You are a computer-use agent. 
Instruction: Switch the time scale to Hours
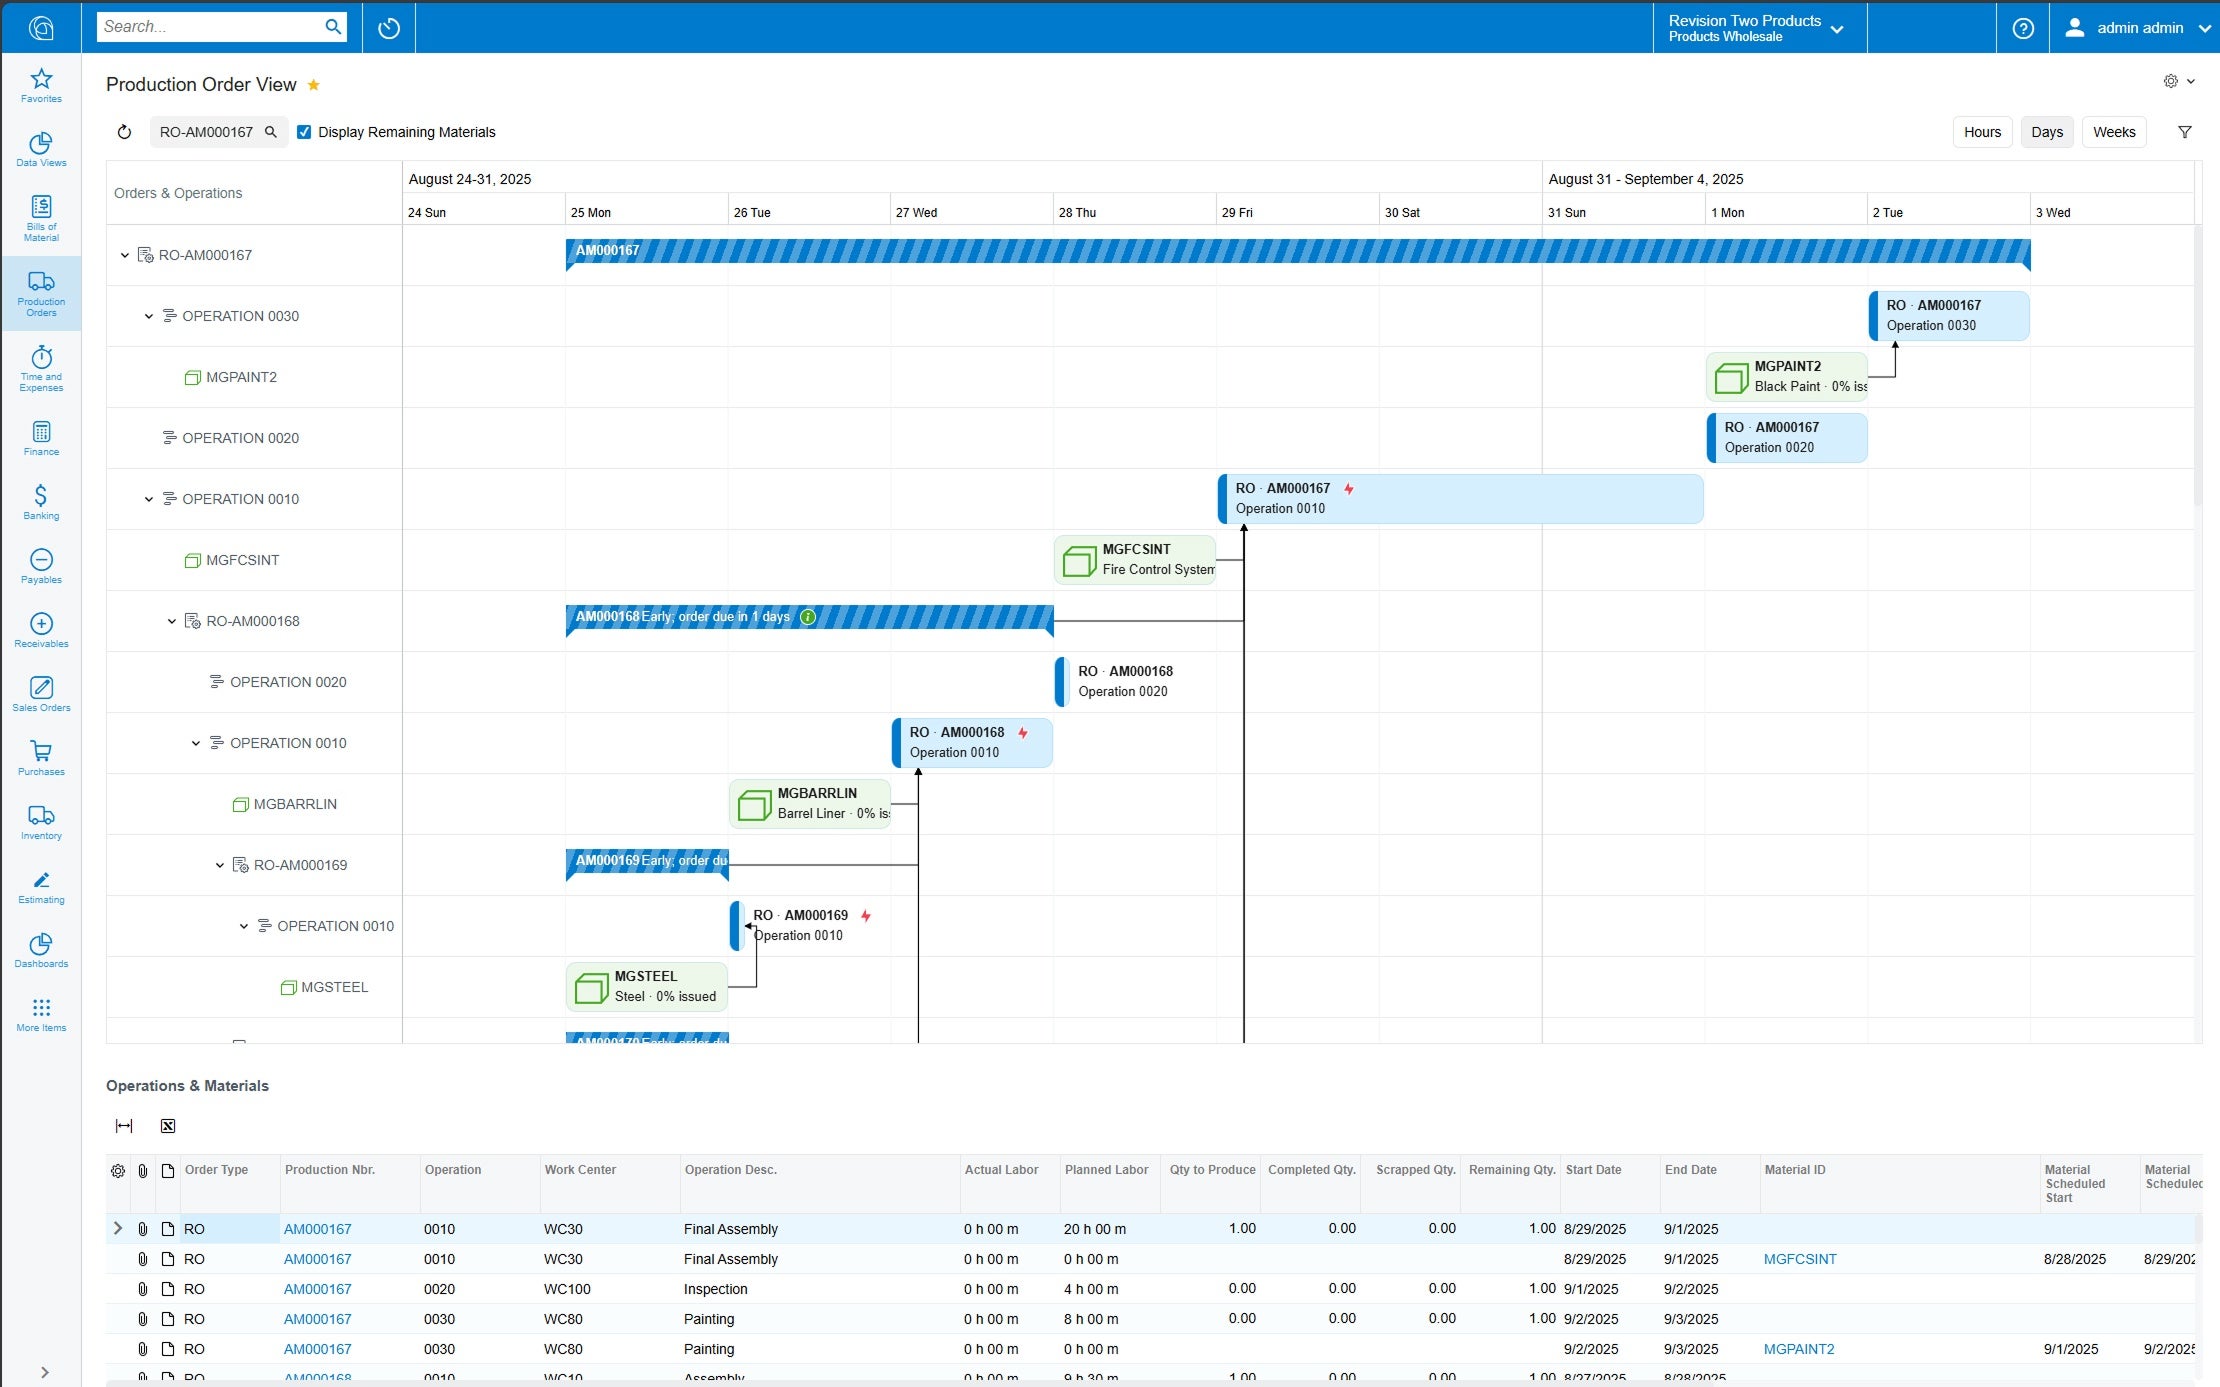[x=1982, y=131]
